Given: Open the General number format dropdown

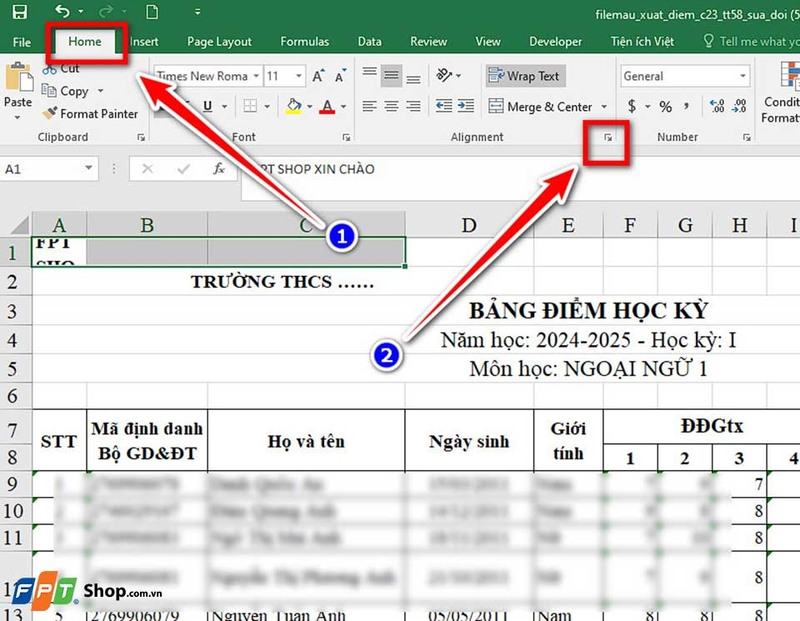Looking at the screenshot, I should coord(745,76).
